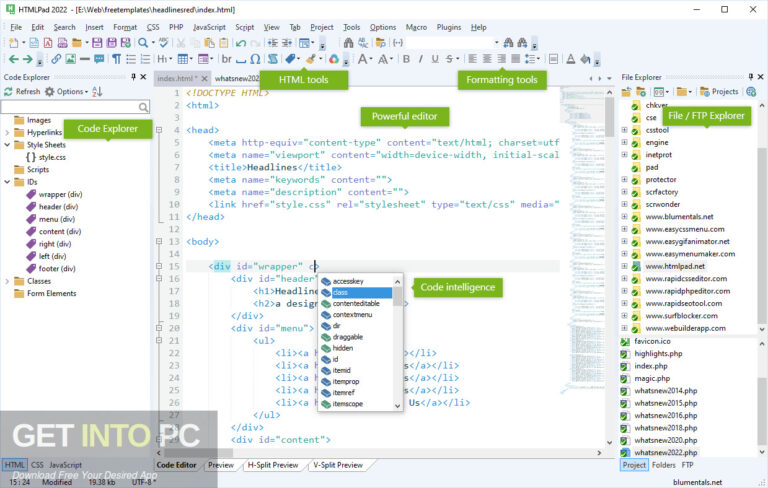This screenshot has width=768, height=488.
Task: Toggle italic formatting
Action: (420, 59)
